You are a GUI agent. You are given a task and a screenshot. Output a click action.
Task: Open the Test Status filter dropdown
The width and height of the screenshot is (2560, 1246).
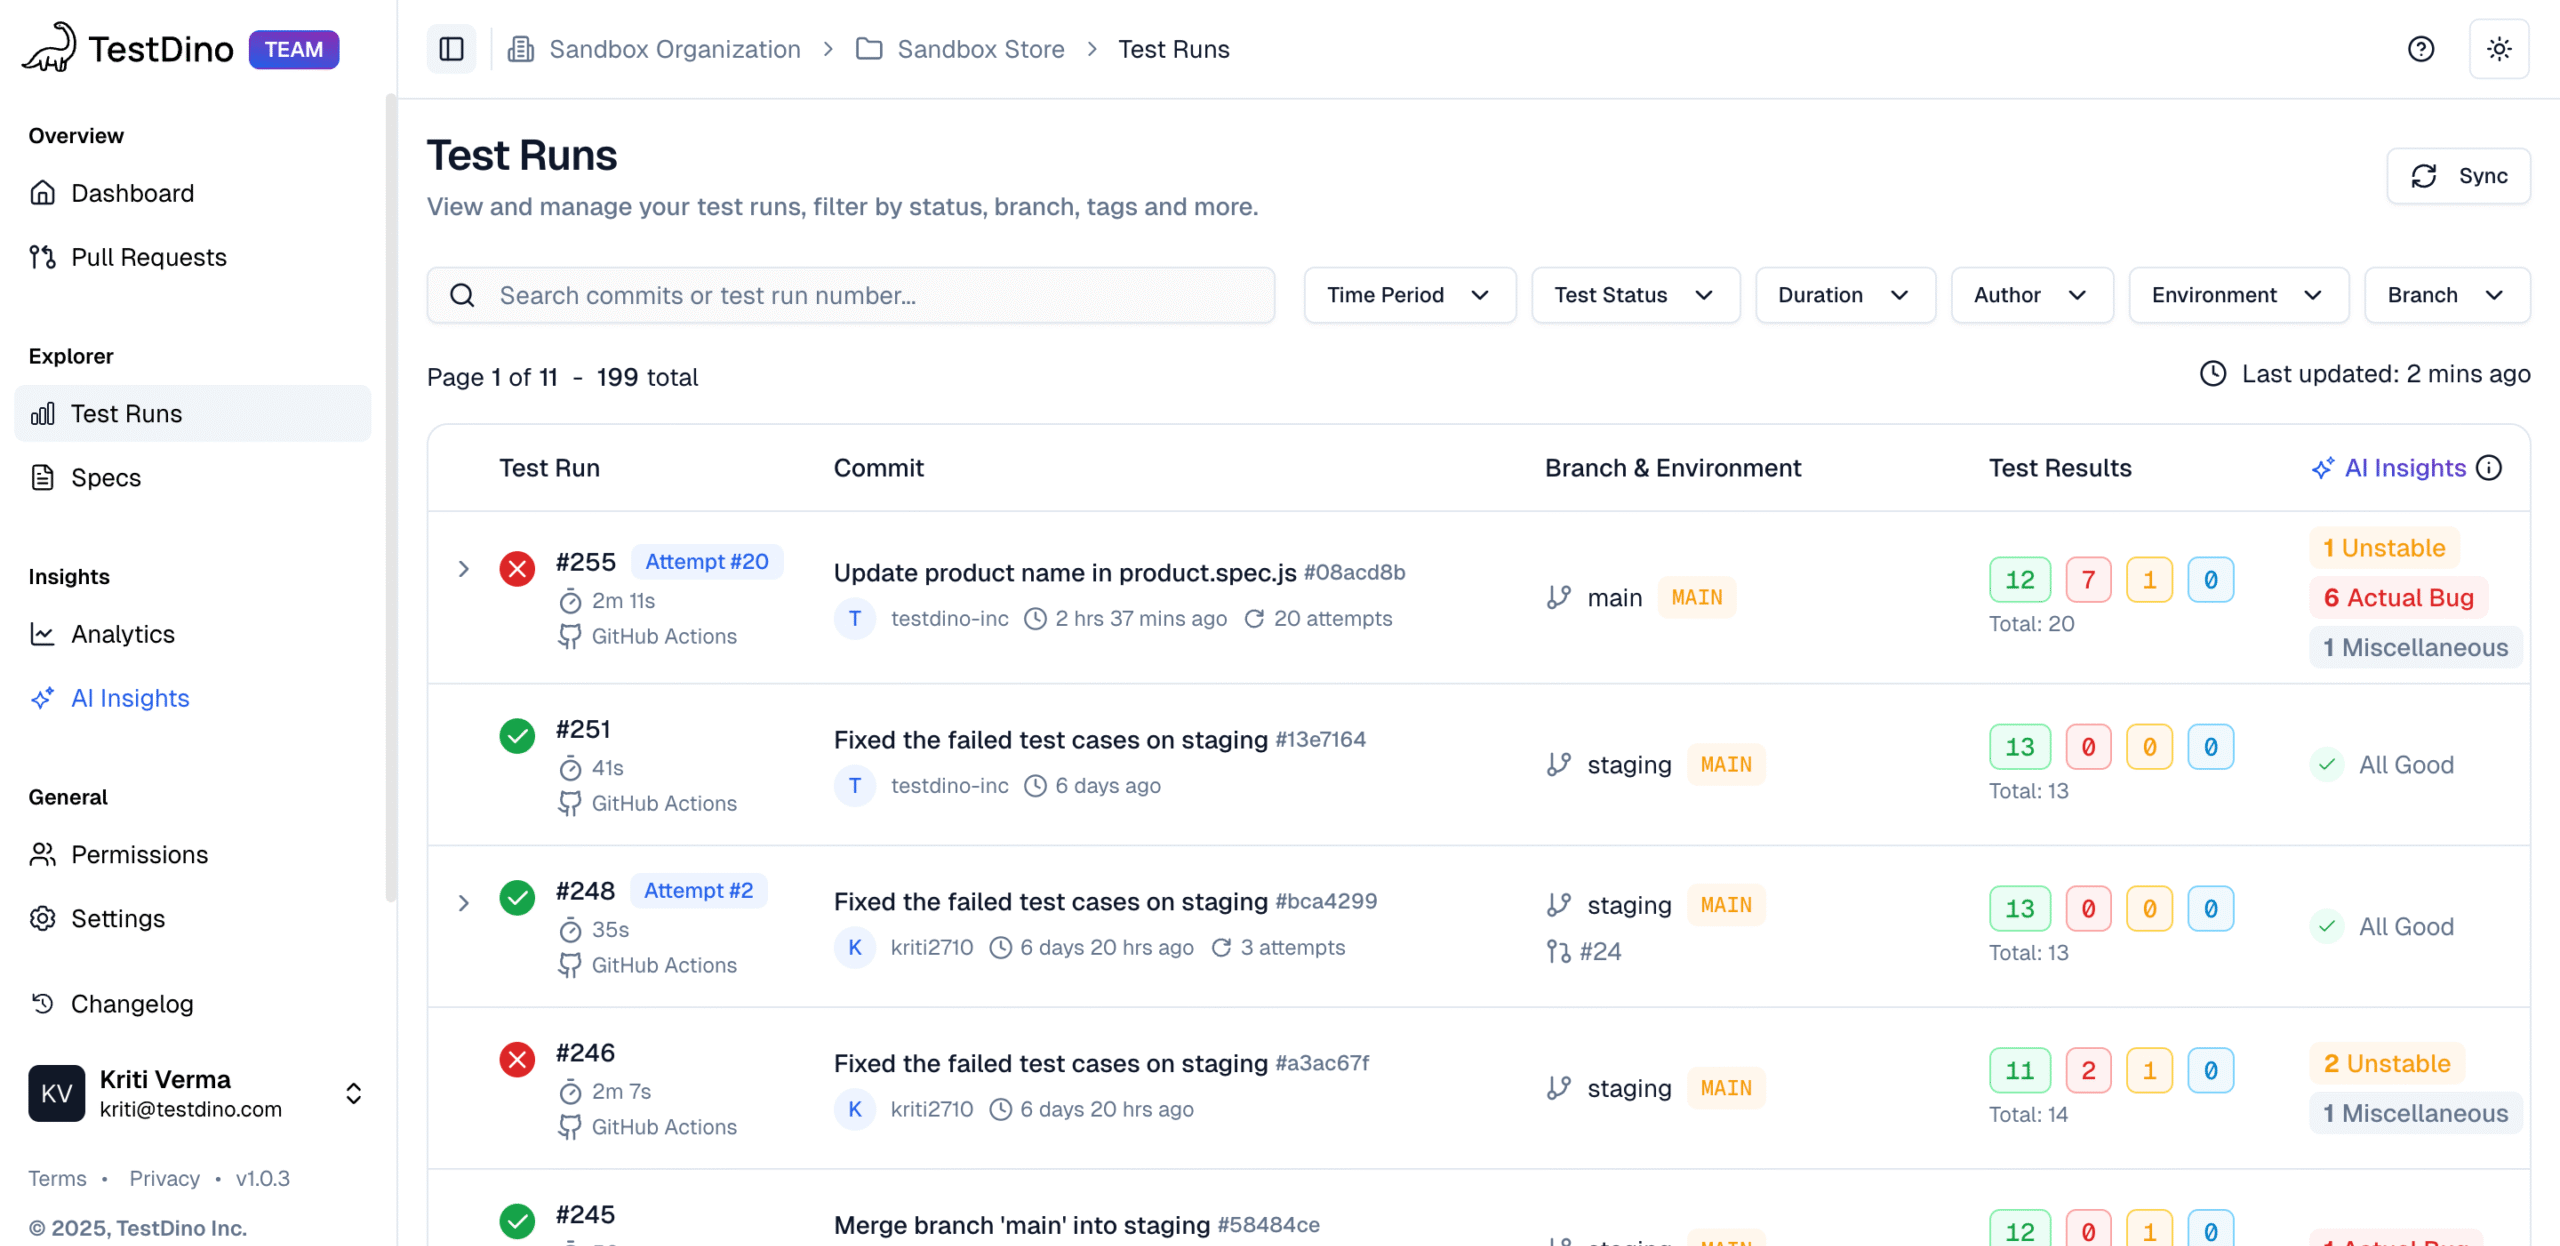click(1634, 295)
